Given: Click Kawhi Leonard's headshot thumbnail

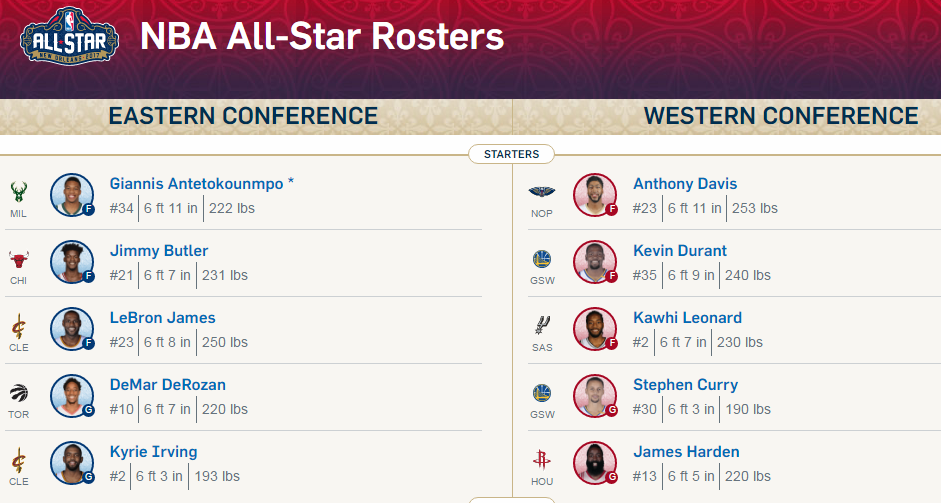Looking at the screenshot, I should coord(595,329).
